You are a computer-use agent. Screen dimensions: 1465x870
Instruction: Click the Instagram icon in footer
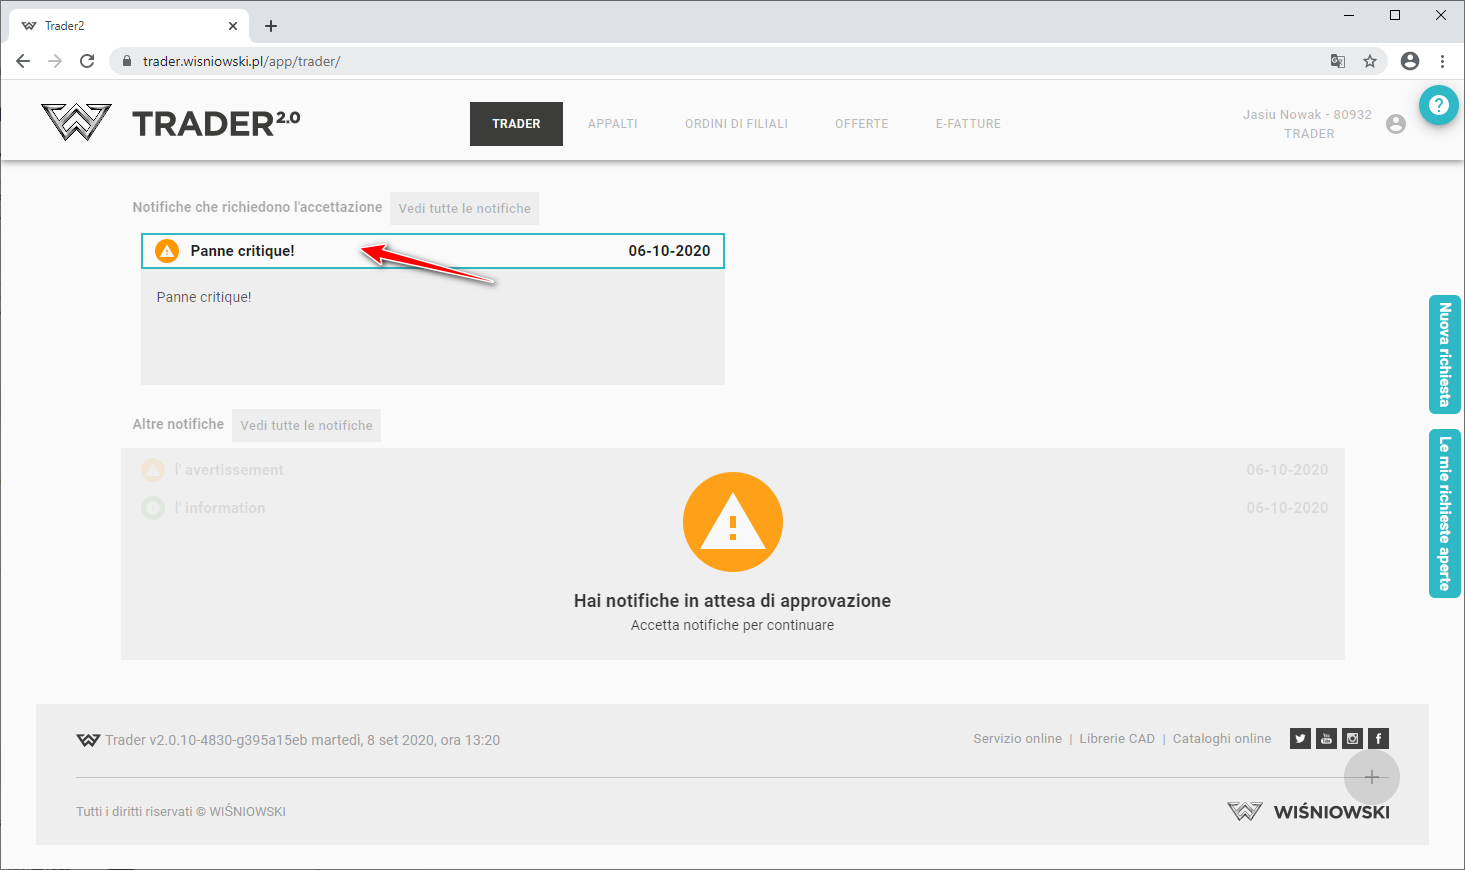tap(1352, 739)
